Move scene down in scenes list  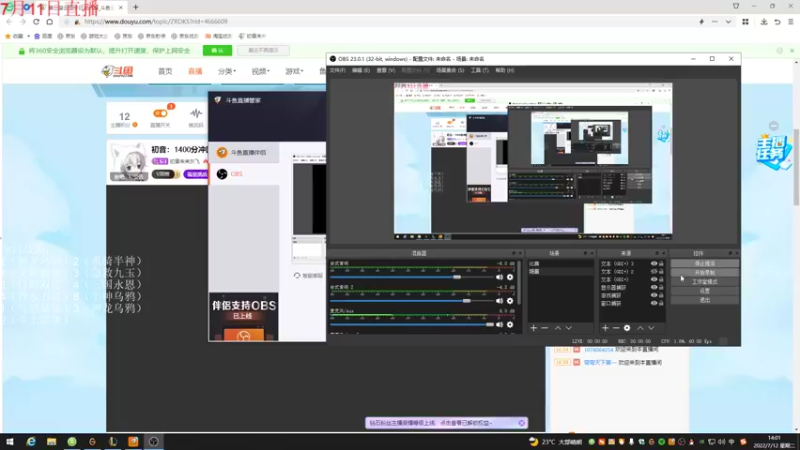[x=569, y=328]
